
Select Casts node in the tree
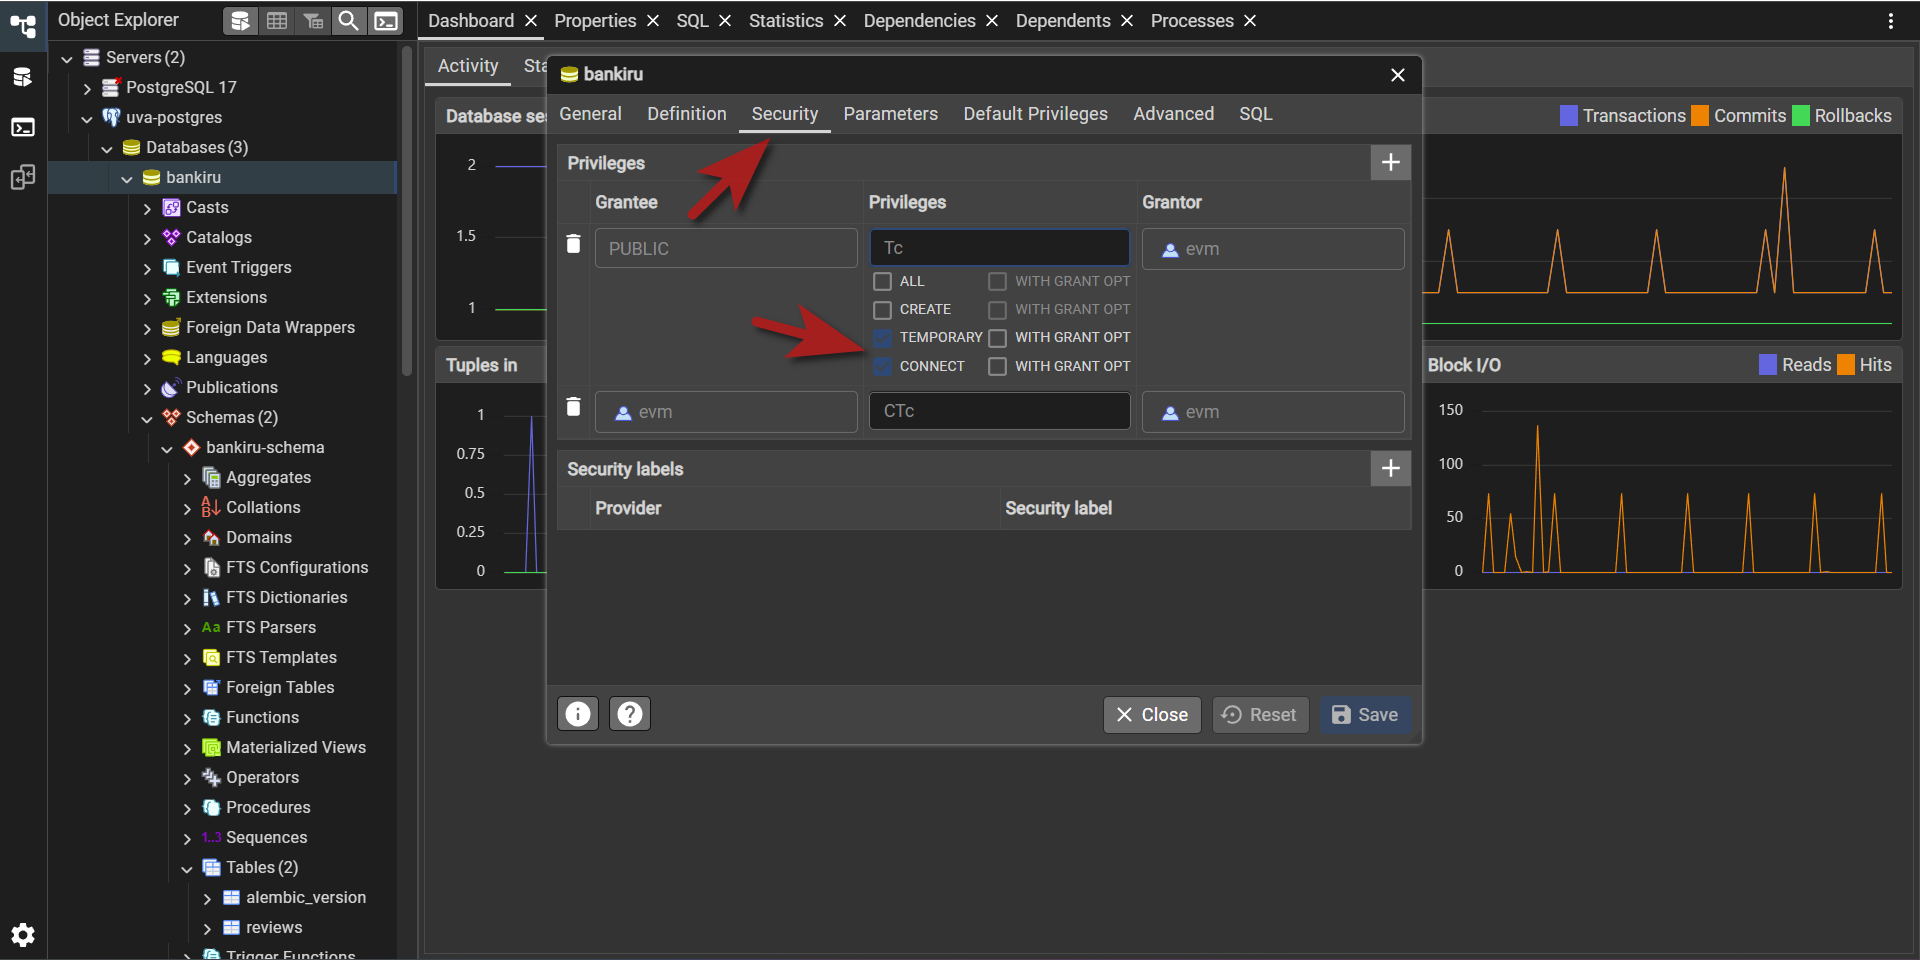(x=207, y=207)
